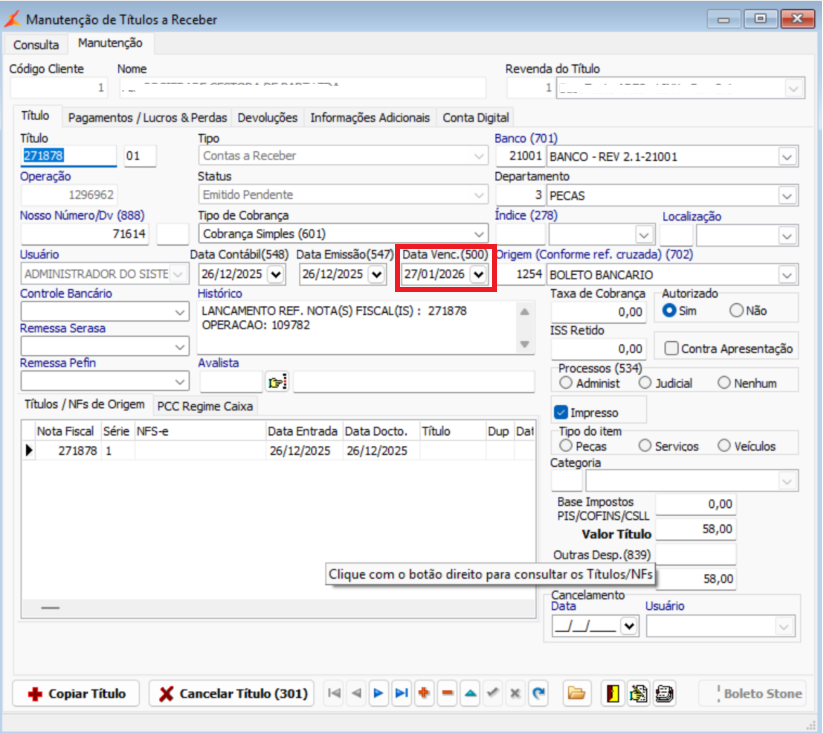Viewport: 823px width, 733px height.
Task: Go to next record with navigator arrow
Action: [x=379, y=693]
